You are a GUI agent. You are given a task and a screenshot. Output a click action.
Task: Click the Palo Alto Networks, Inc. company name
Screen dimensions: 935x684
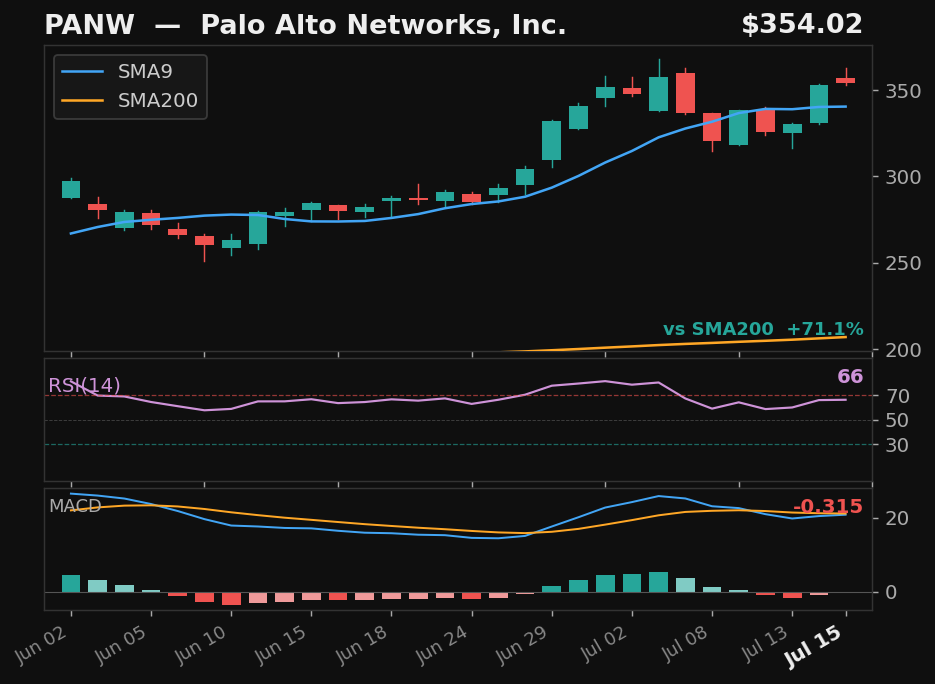[x=383, y=26]
